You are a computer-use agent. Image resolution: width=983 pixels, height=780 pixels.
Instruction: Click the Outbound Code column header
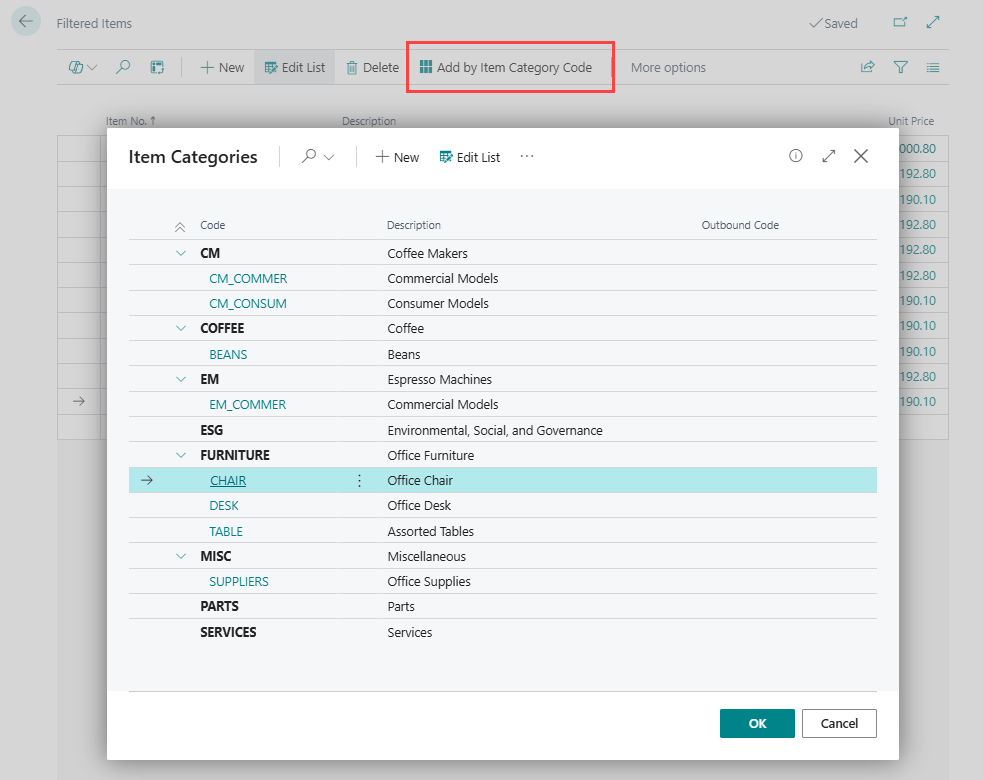pyautogui.click(x=740, y=225)
